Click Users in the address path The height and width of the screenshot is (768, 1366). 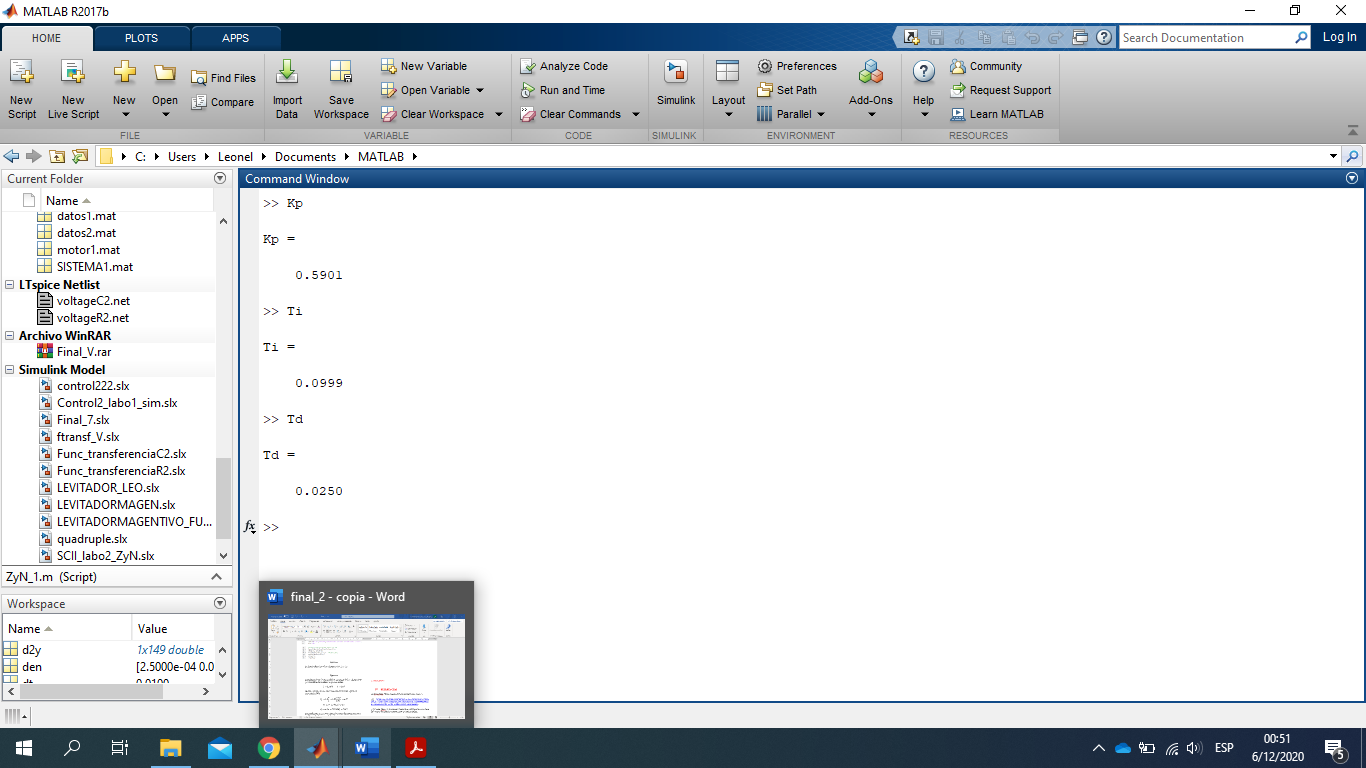[182, 157]
